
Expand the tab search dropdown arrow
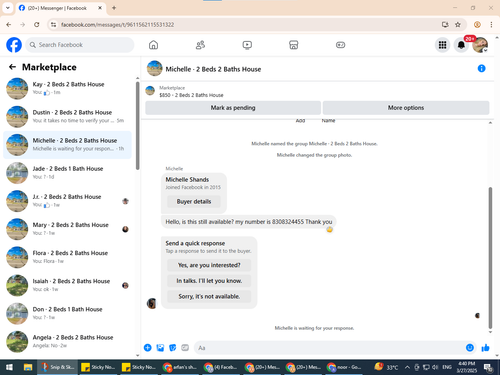point(8,8)
